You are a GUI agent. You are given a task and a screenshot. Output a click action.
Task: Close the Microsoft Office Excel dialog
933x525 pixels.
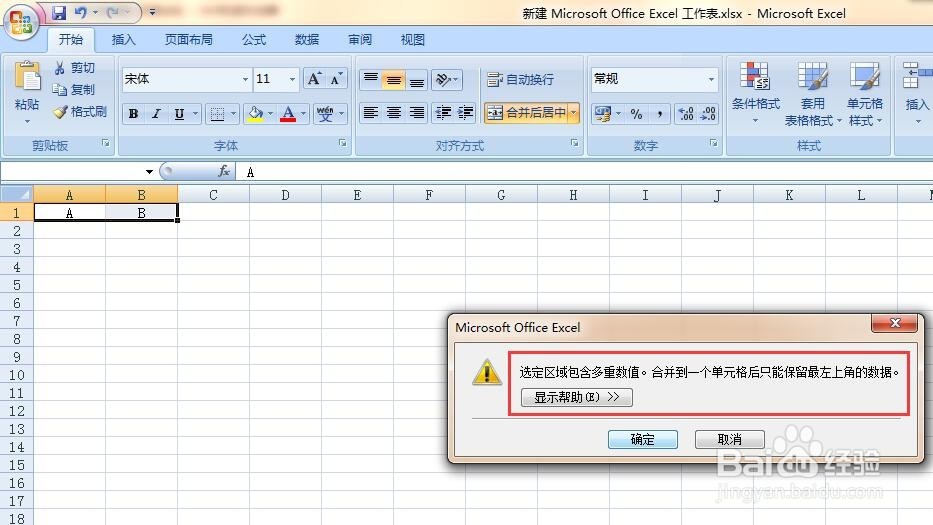[x=895, y=323]
